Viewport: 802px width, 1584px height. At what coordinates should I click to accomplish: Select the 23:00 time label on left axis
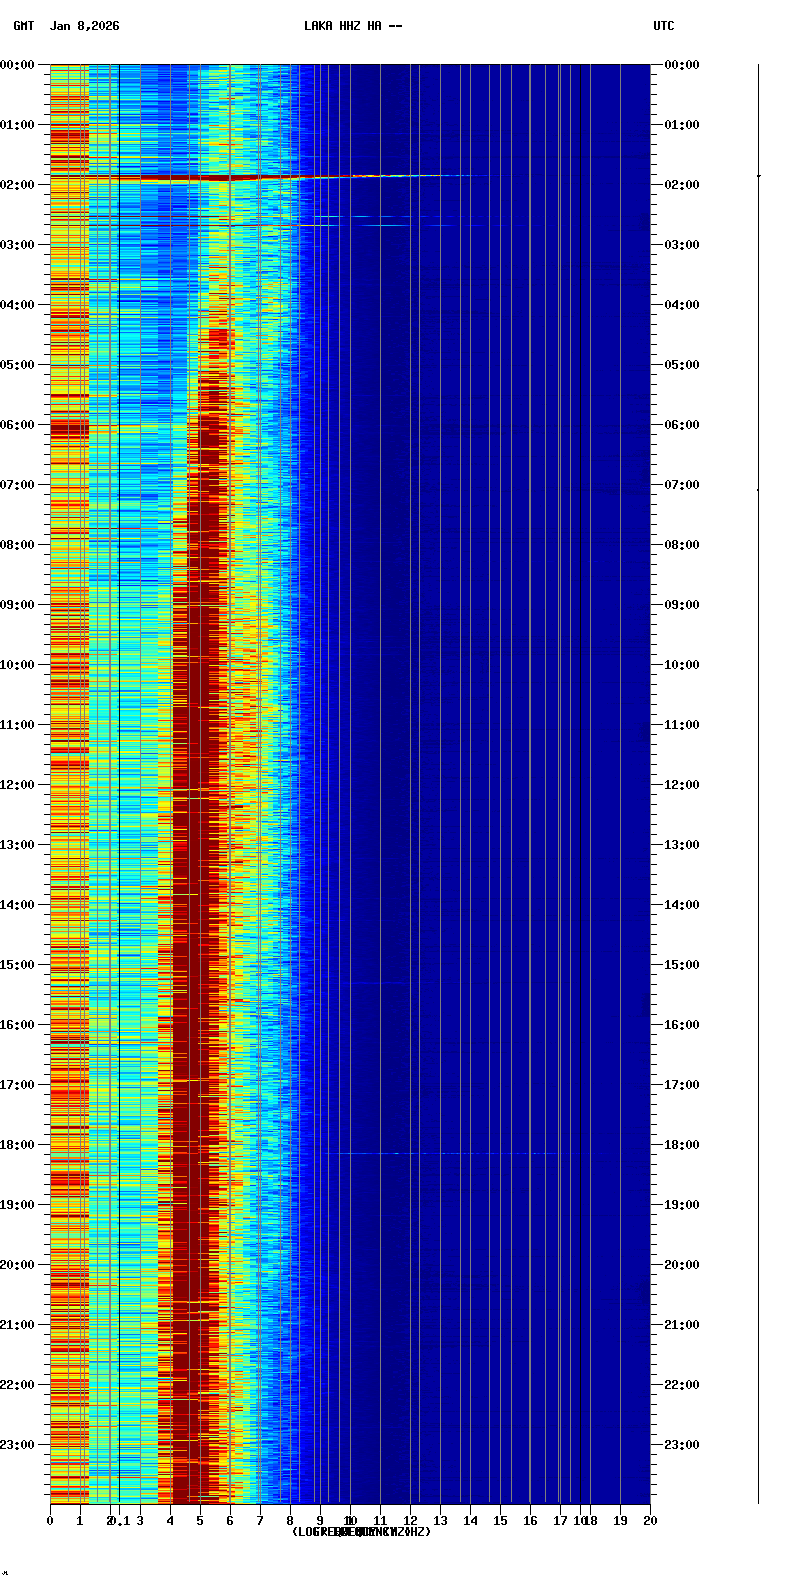[x=18, y=1445]
